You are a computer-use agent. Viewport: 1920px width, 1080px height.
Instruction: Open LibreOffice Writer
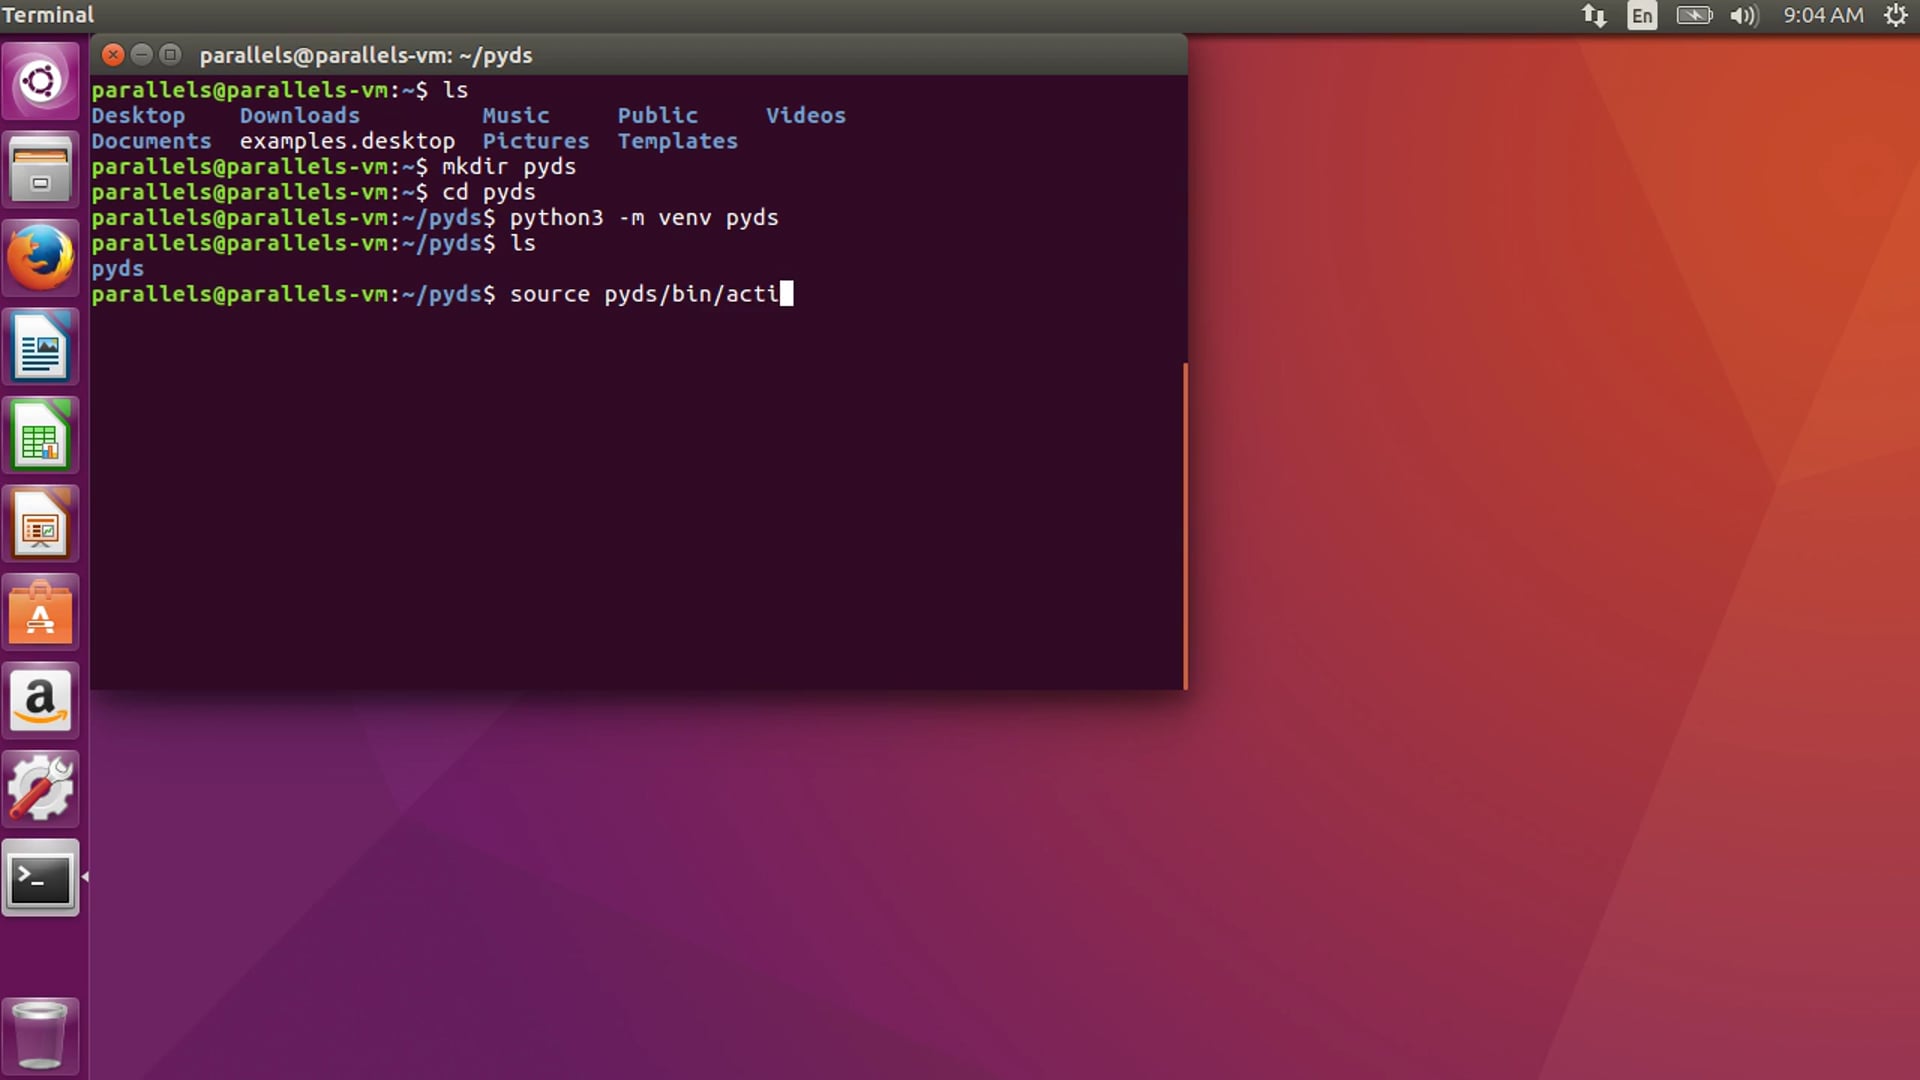(x=41, y=347)
